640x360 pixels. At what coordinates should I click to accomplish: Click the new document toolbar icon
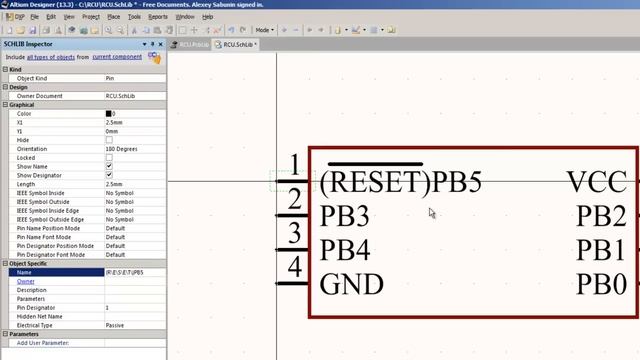(9, 30)
